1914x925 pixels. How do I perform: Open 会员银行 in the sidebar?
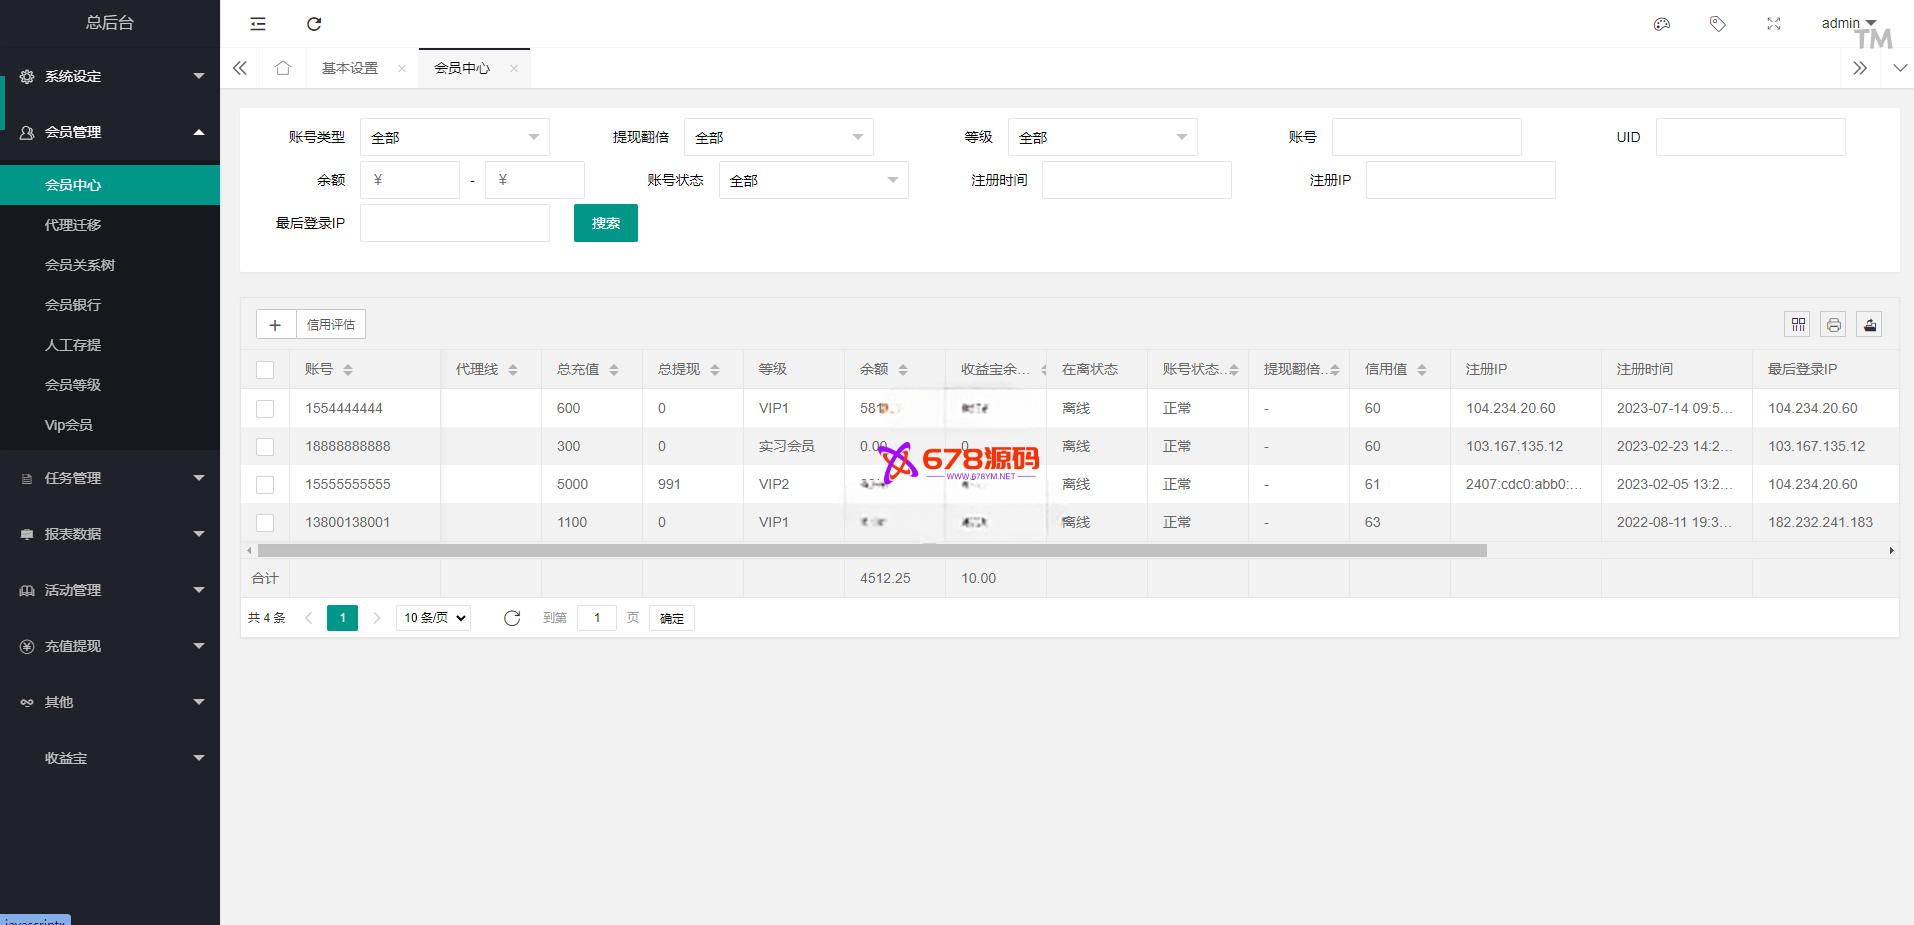[x=73, y=305]
